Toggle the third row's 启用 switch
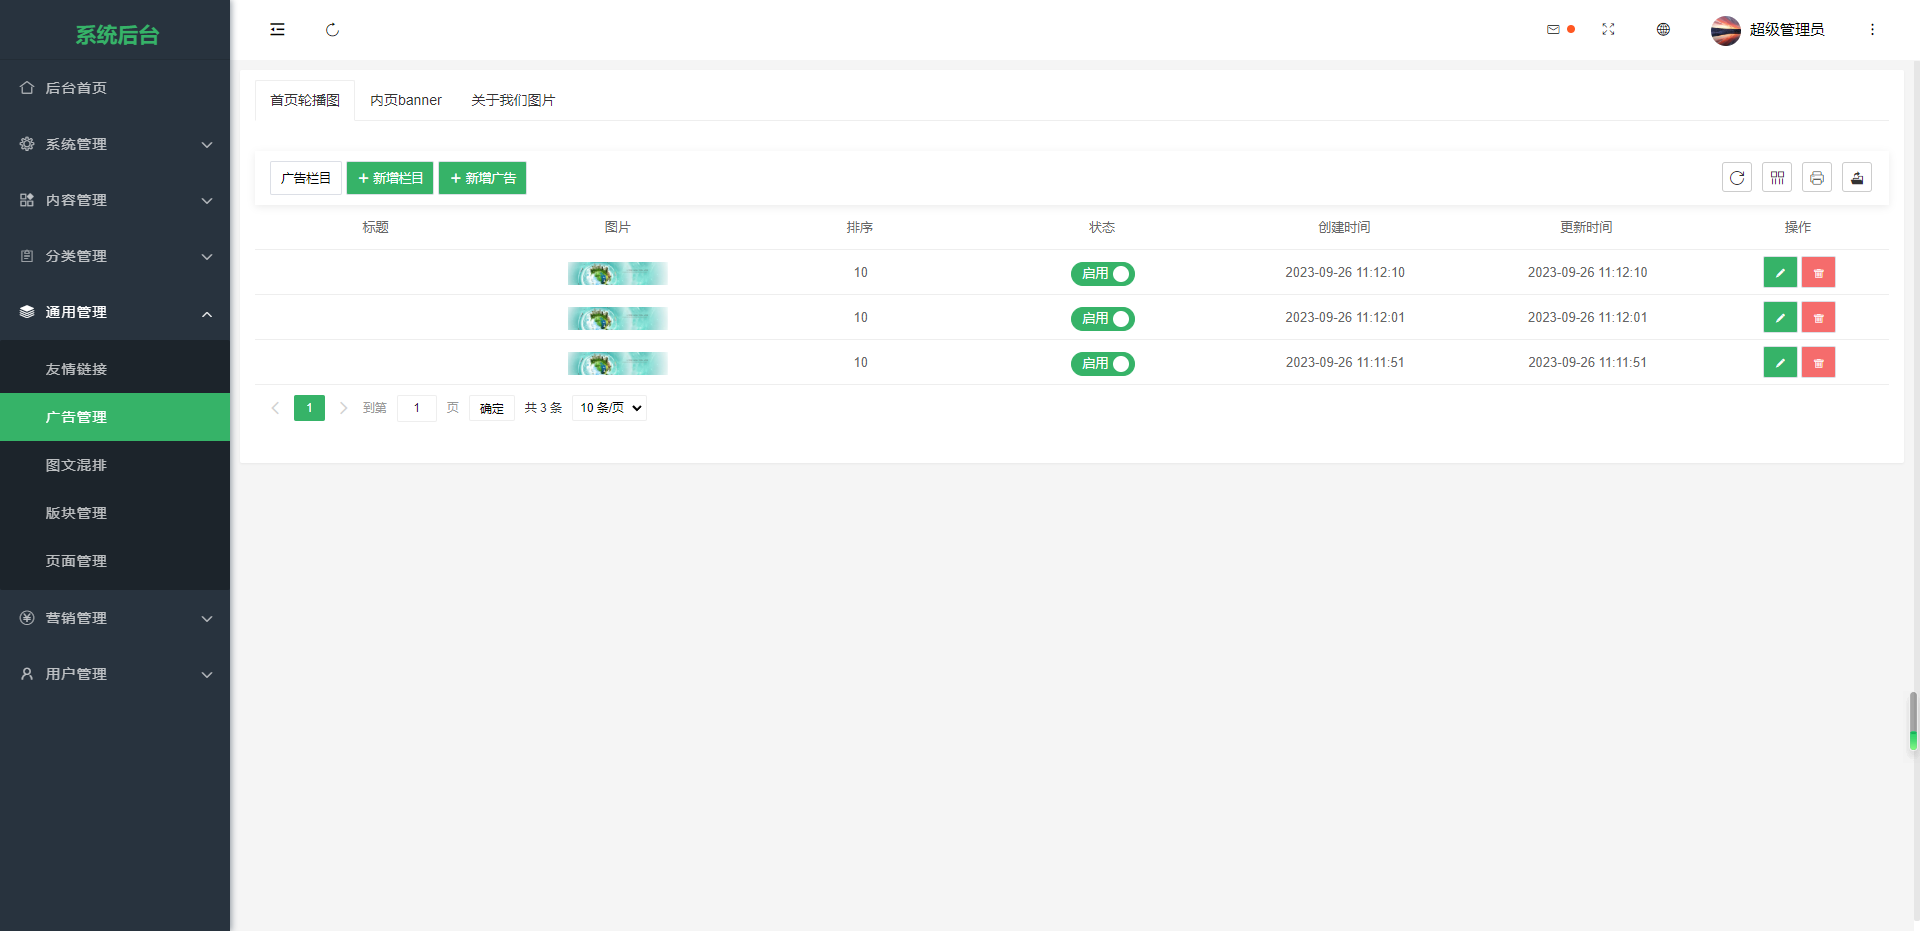 (x=1102, y=364)
